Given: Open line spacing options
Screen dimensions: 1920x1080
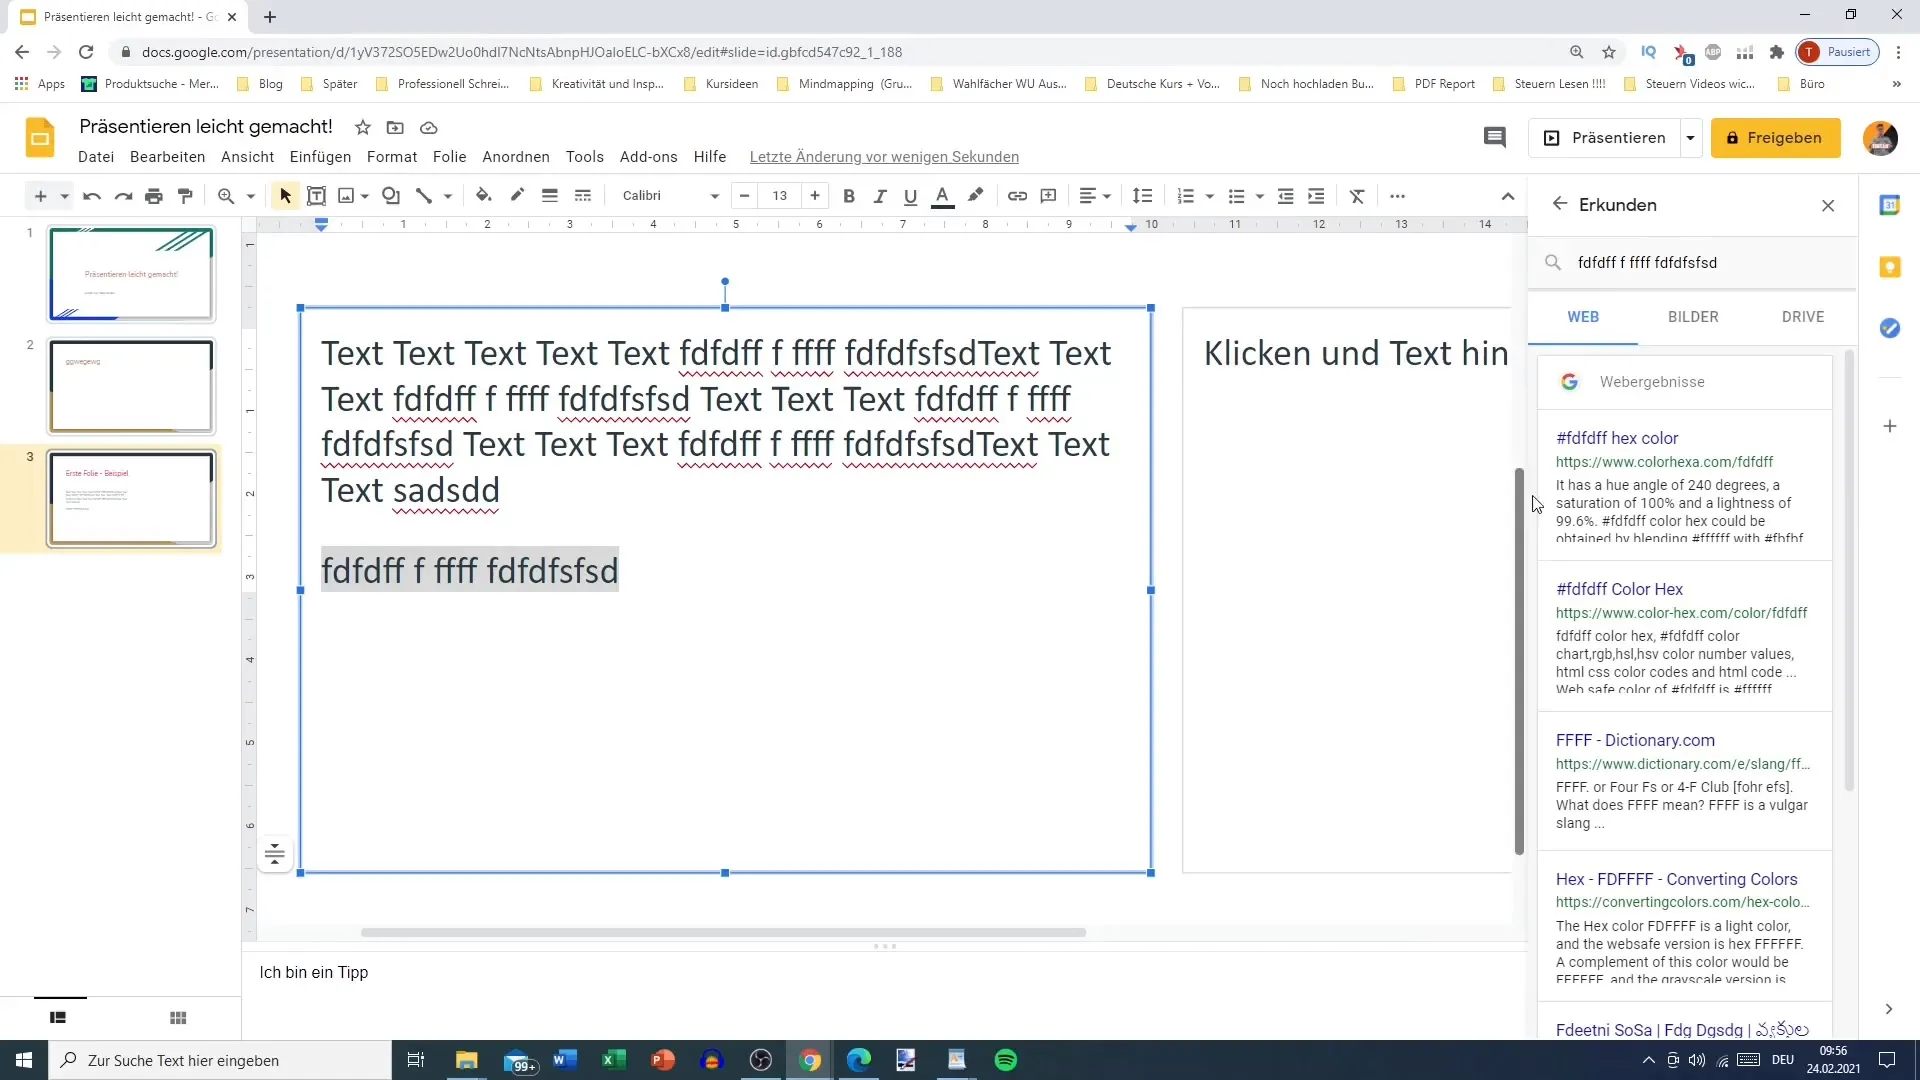Looking at the screenshot, I should [x=1143, y=196].
